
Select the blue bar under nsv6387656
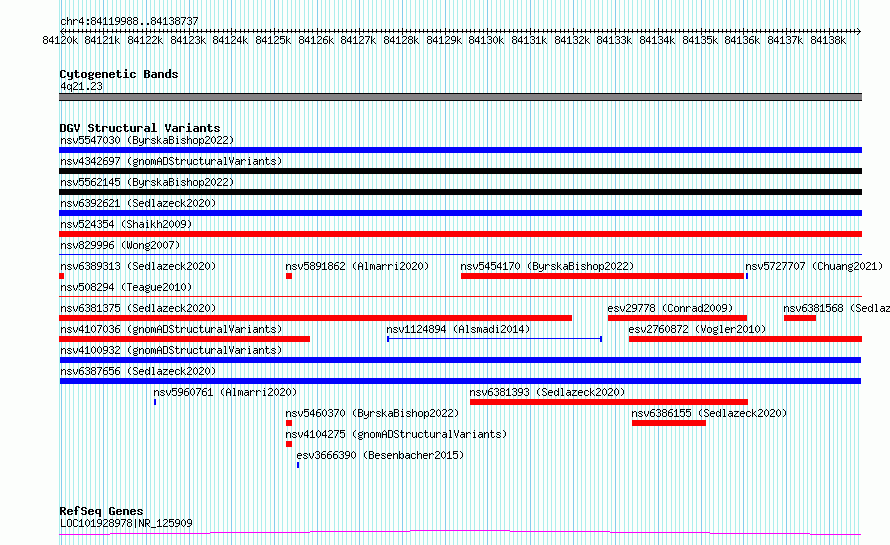[x=460, y=381]
